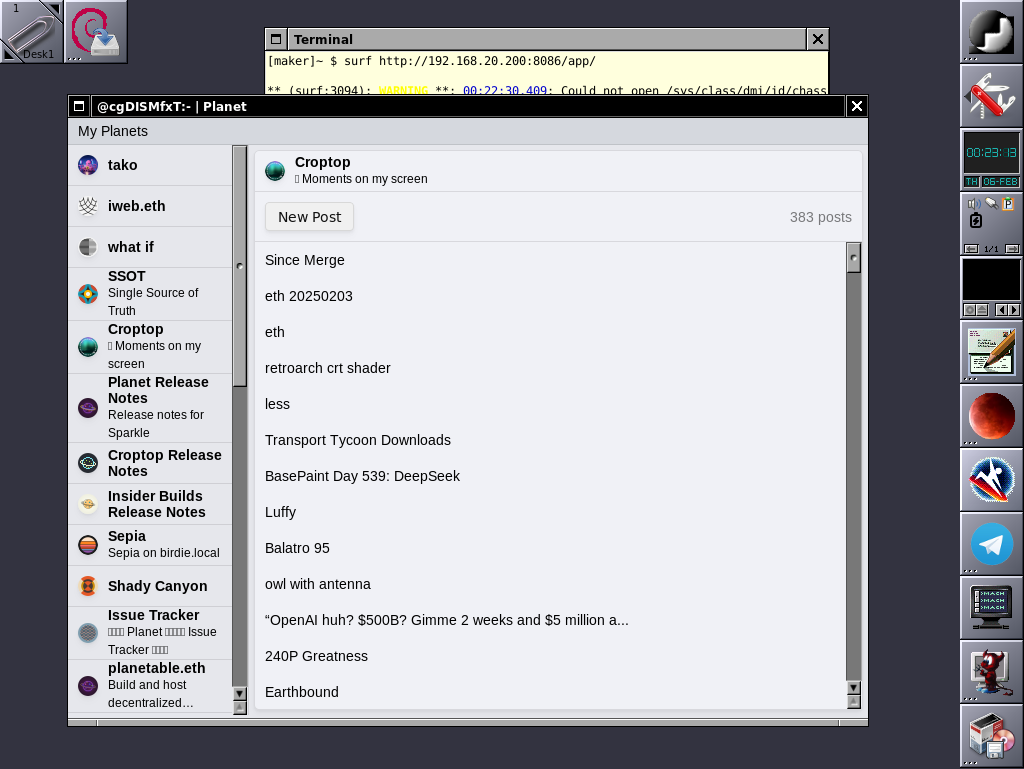Click the Desk1 workspace clip

click(31, 31)
